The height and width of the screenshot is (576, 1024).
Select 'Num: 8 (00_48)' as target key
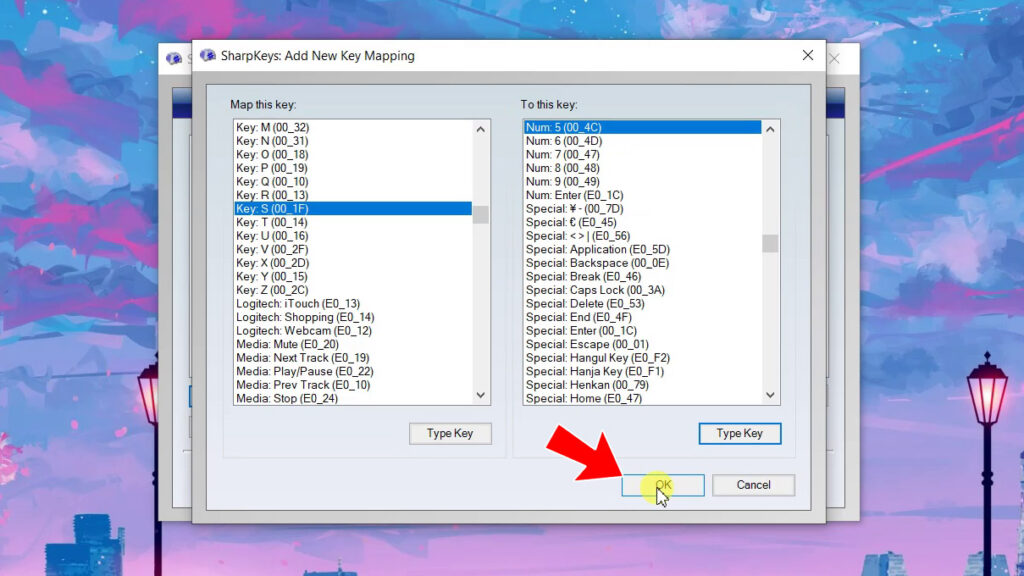[643, 168]
